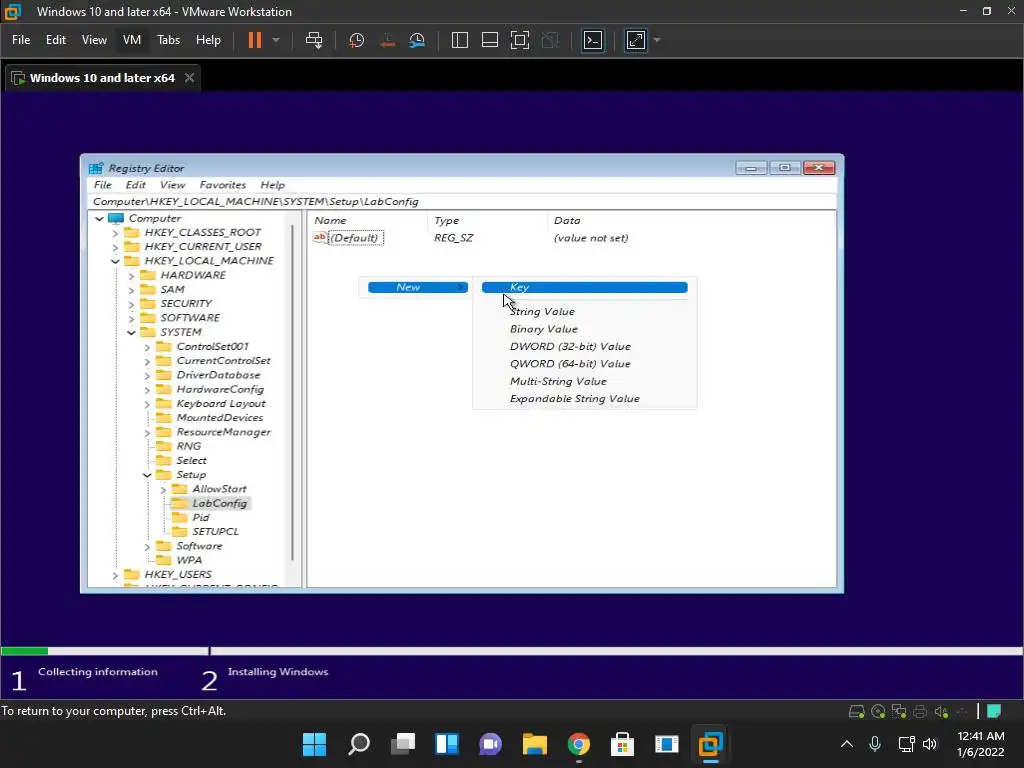Open VMware Tabs menu

(168, 40)
